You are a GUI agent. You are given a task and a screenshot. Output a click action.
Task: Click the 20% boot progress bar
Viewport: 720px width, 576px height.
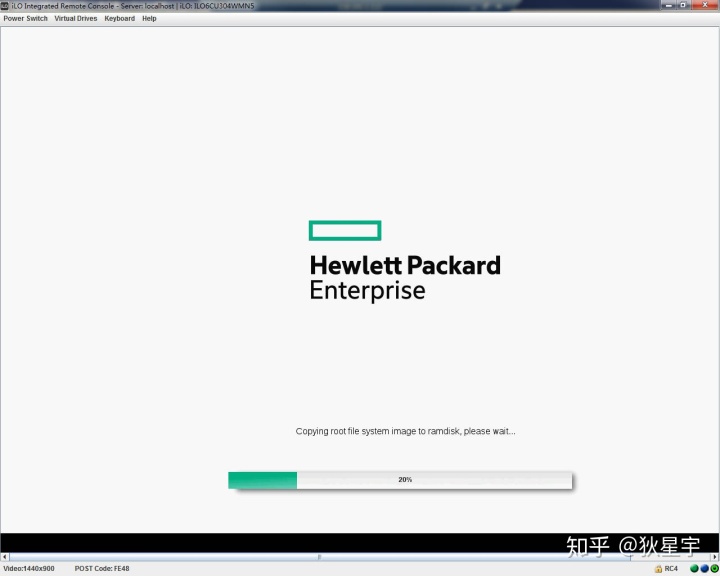tap(400, 480)
